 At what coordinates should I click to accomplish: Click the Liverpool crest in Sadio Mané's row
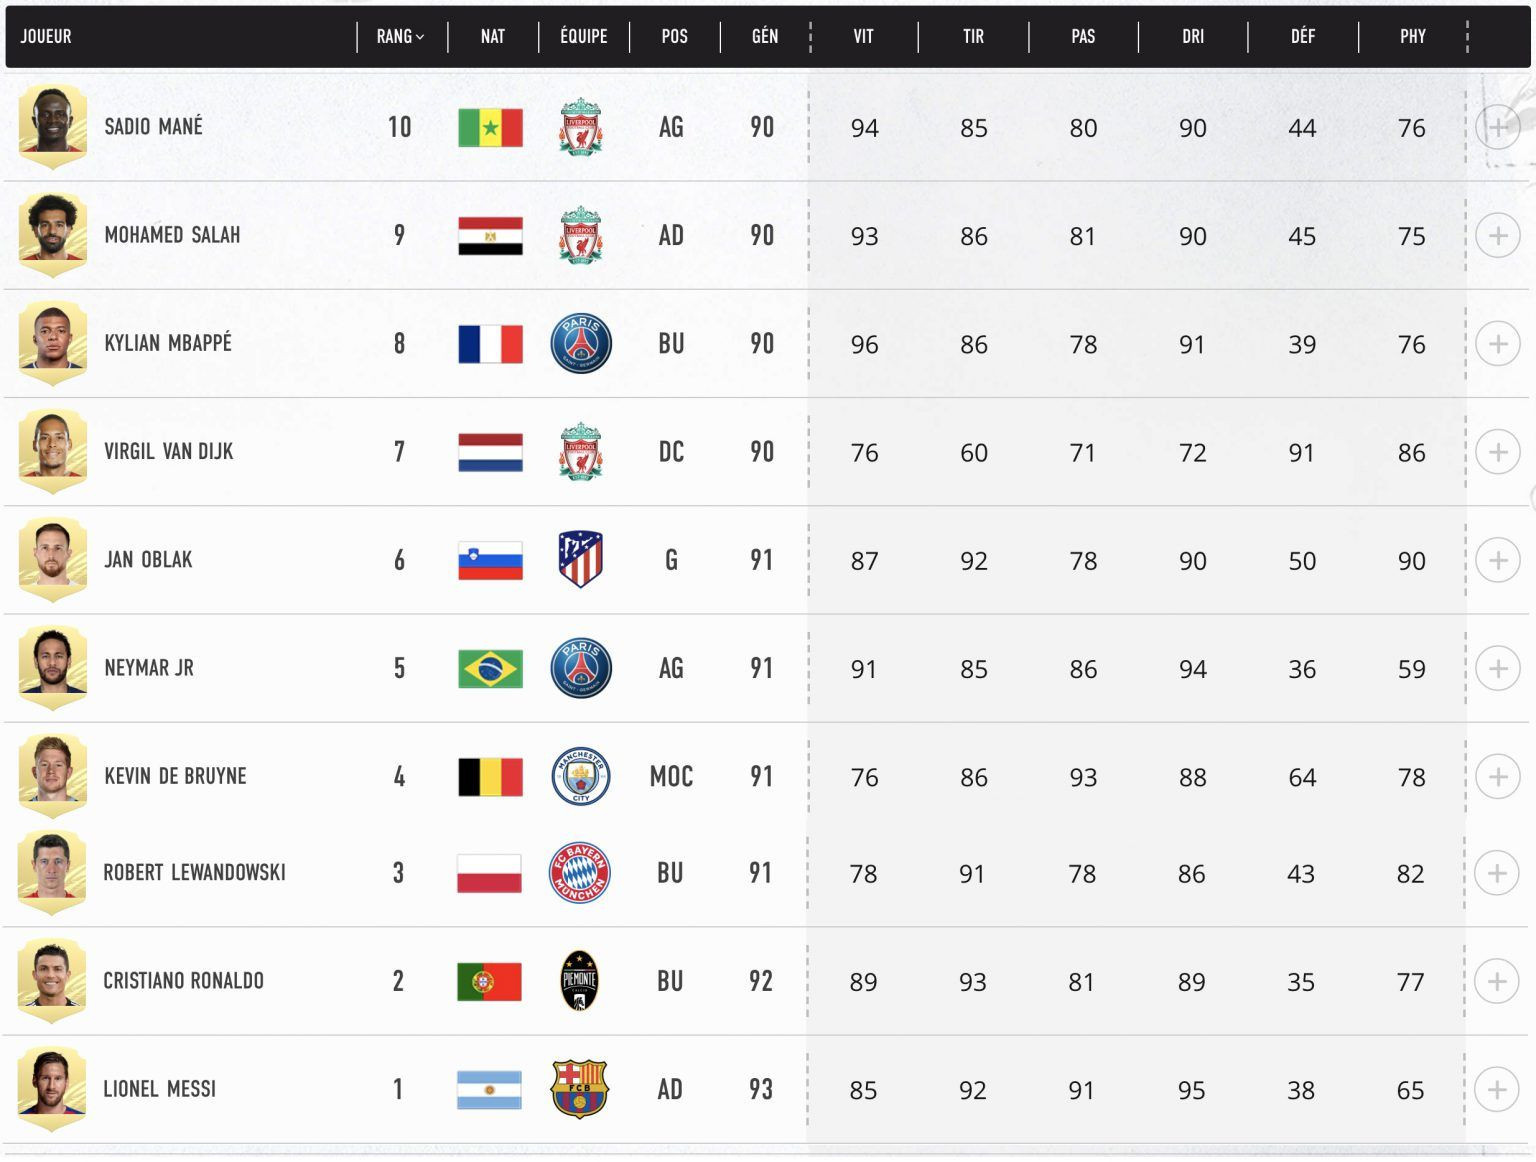pyautogui.click(x=580, y=127)
